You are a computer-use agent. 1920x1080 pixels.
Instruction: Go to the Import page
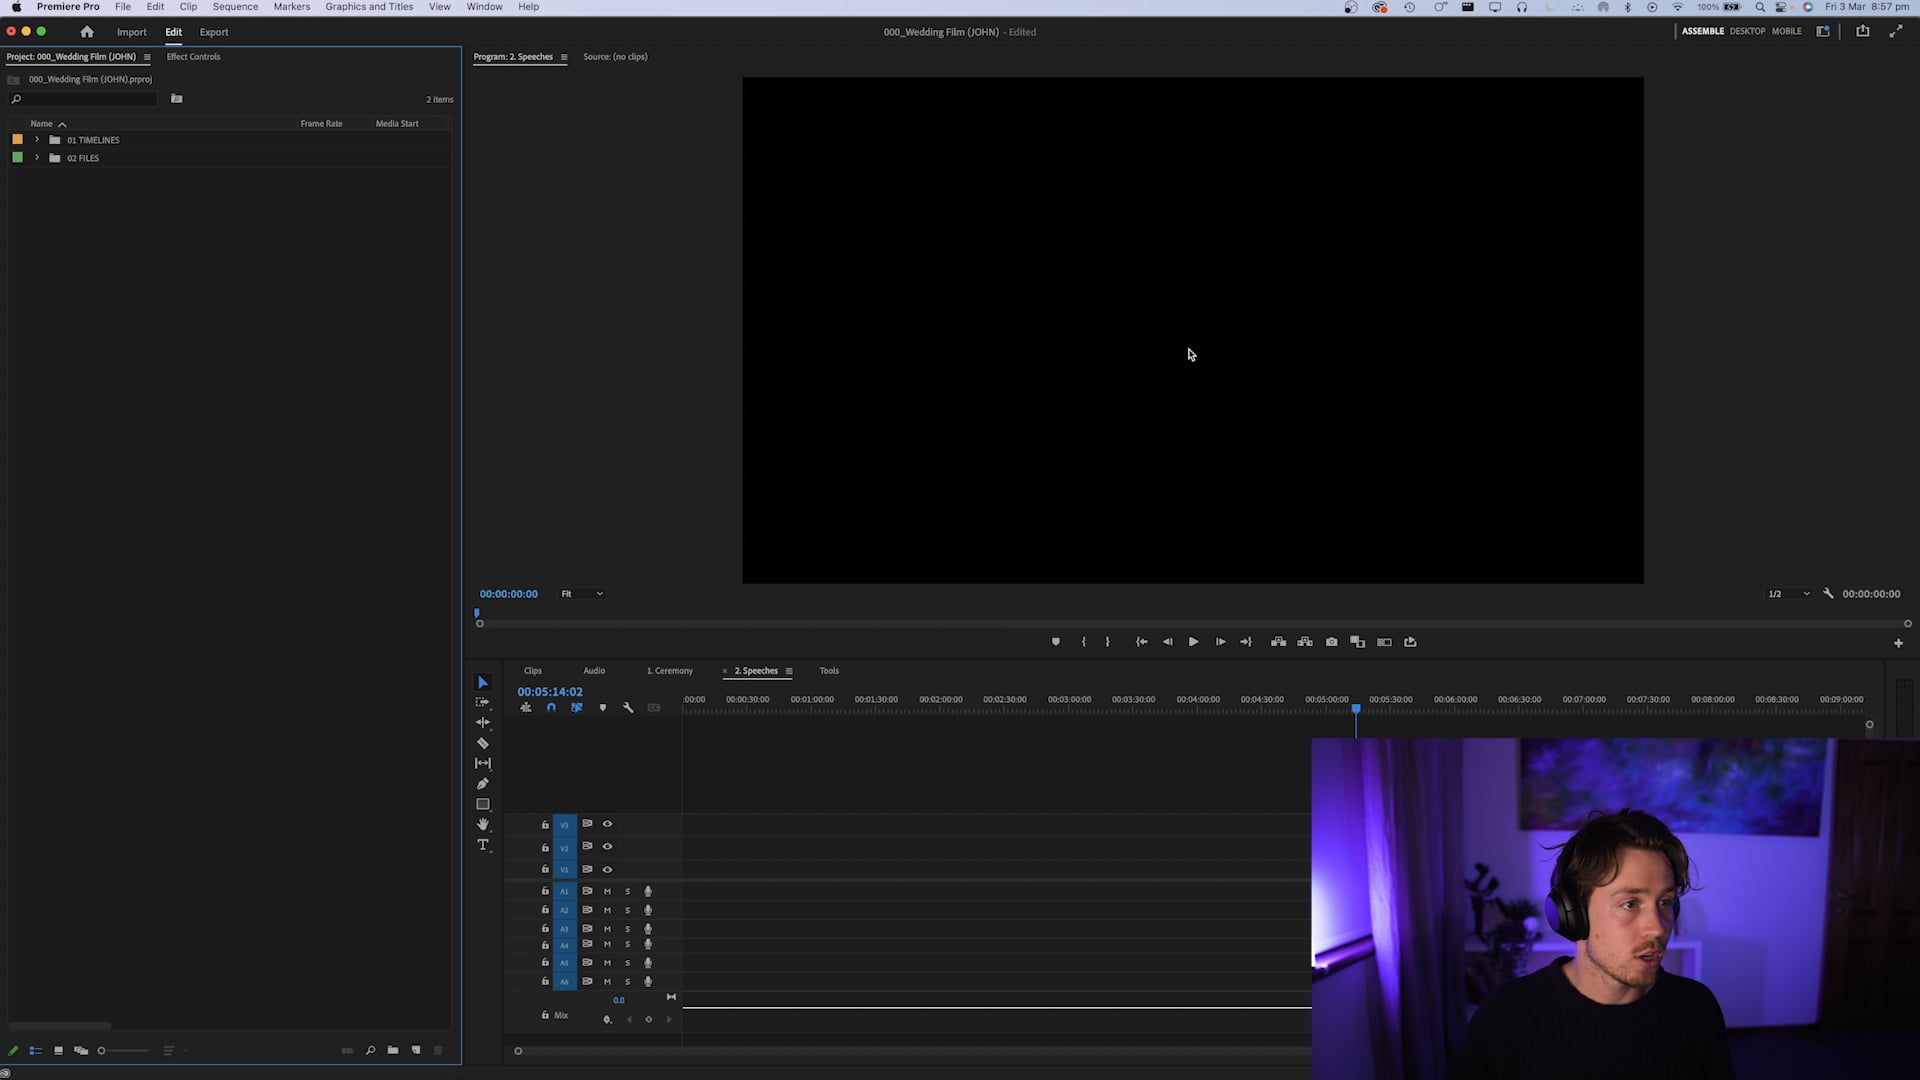(131, 32)
